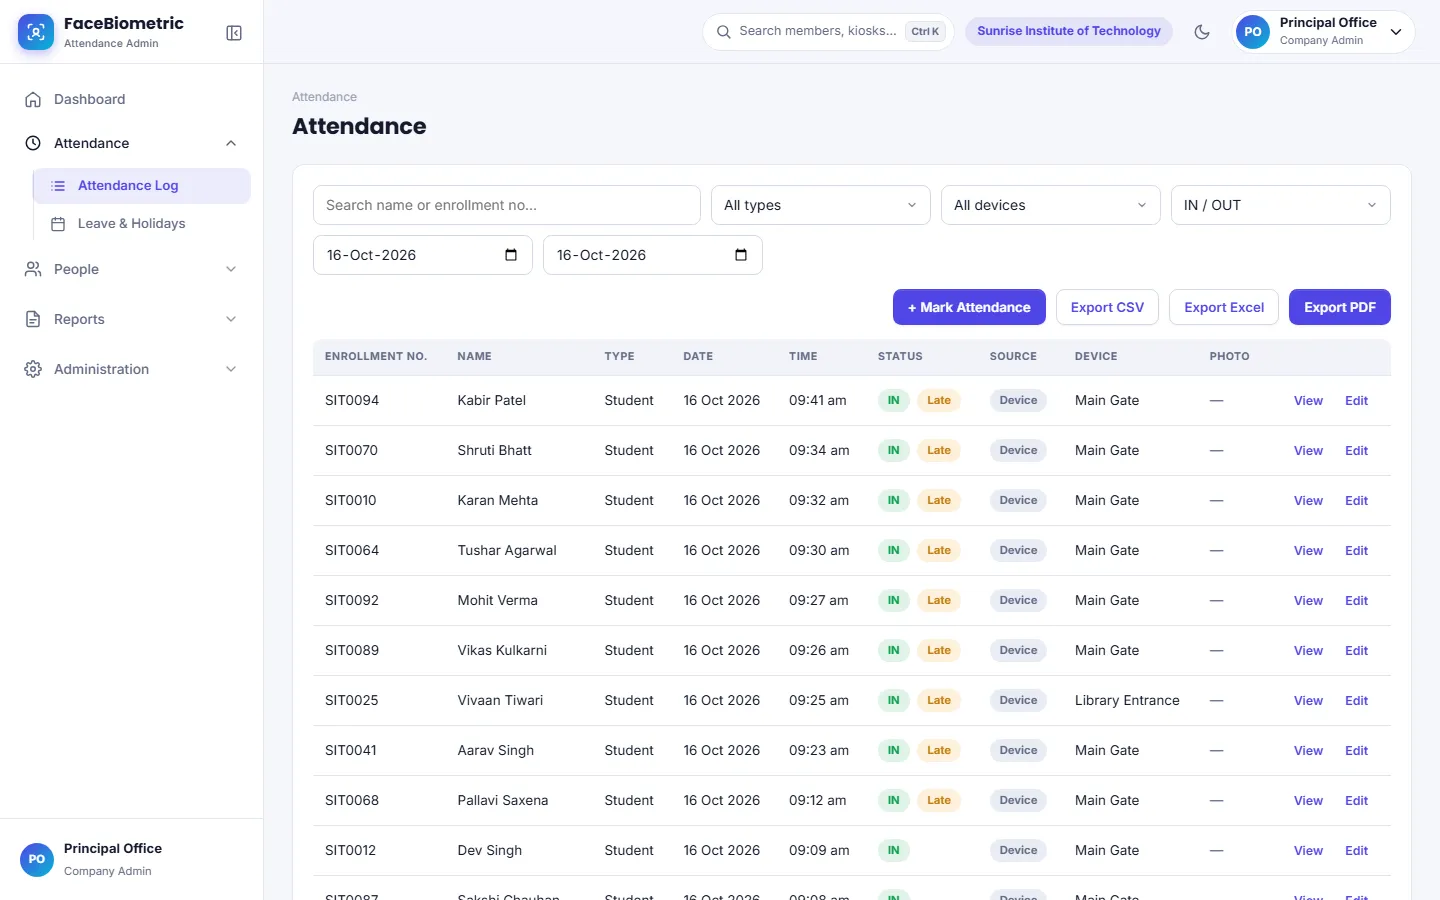Edit Kabir Patel's attendance record
The height and width of the screenshot is (900, 1440).
click(x=1356, y=400)
